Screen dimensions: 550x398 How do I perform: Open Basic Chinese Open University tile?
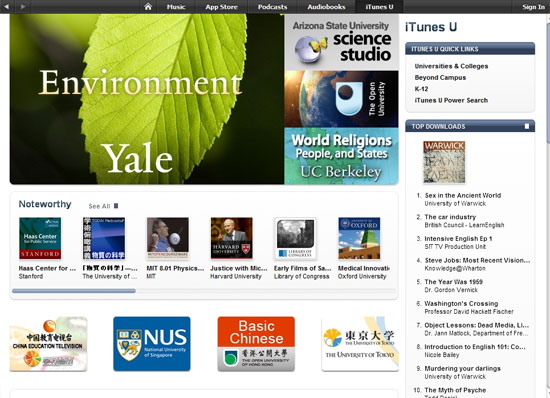click(x=256, y=344)
